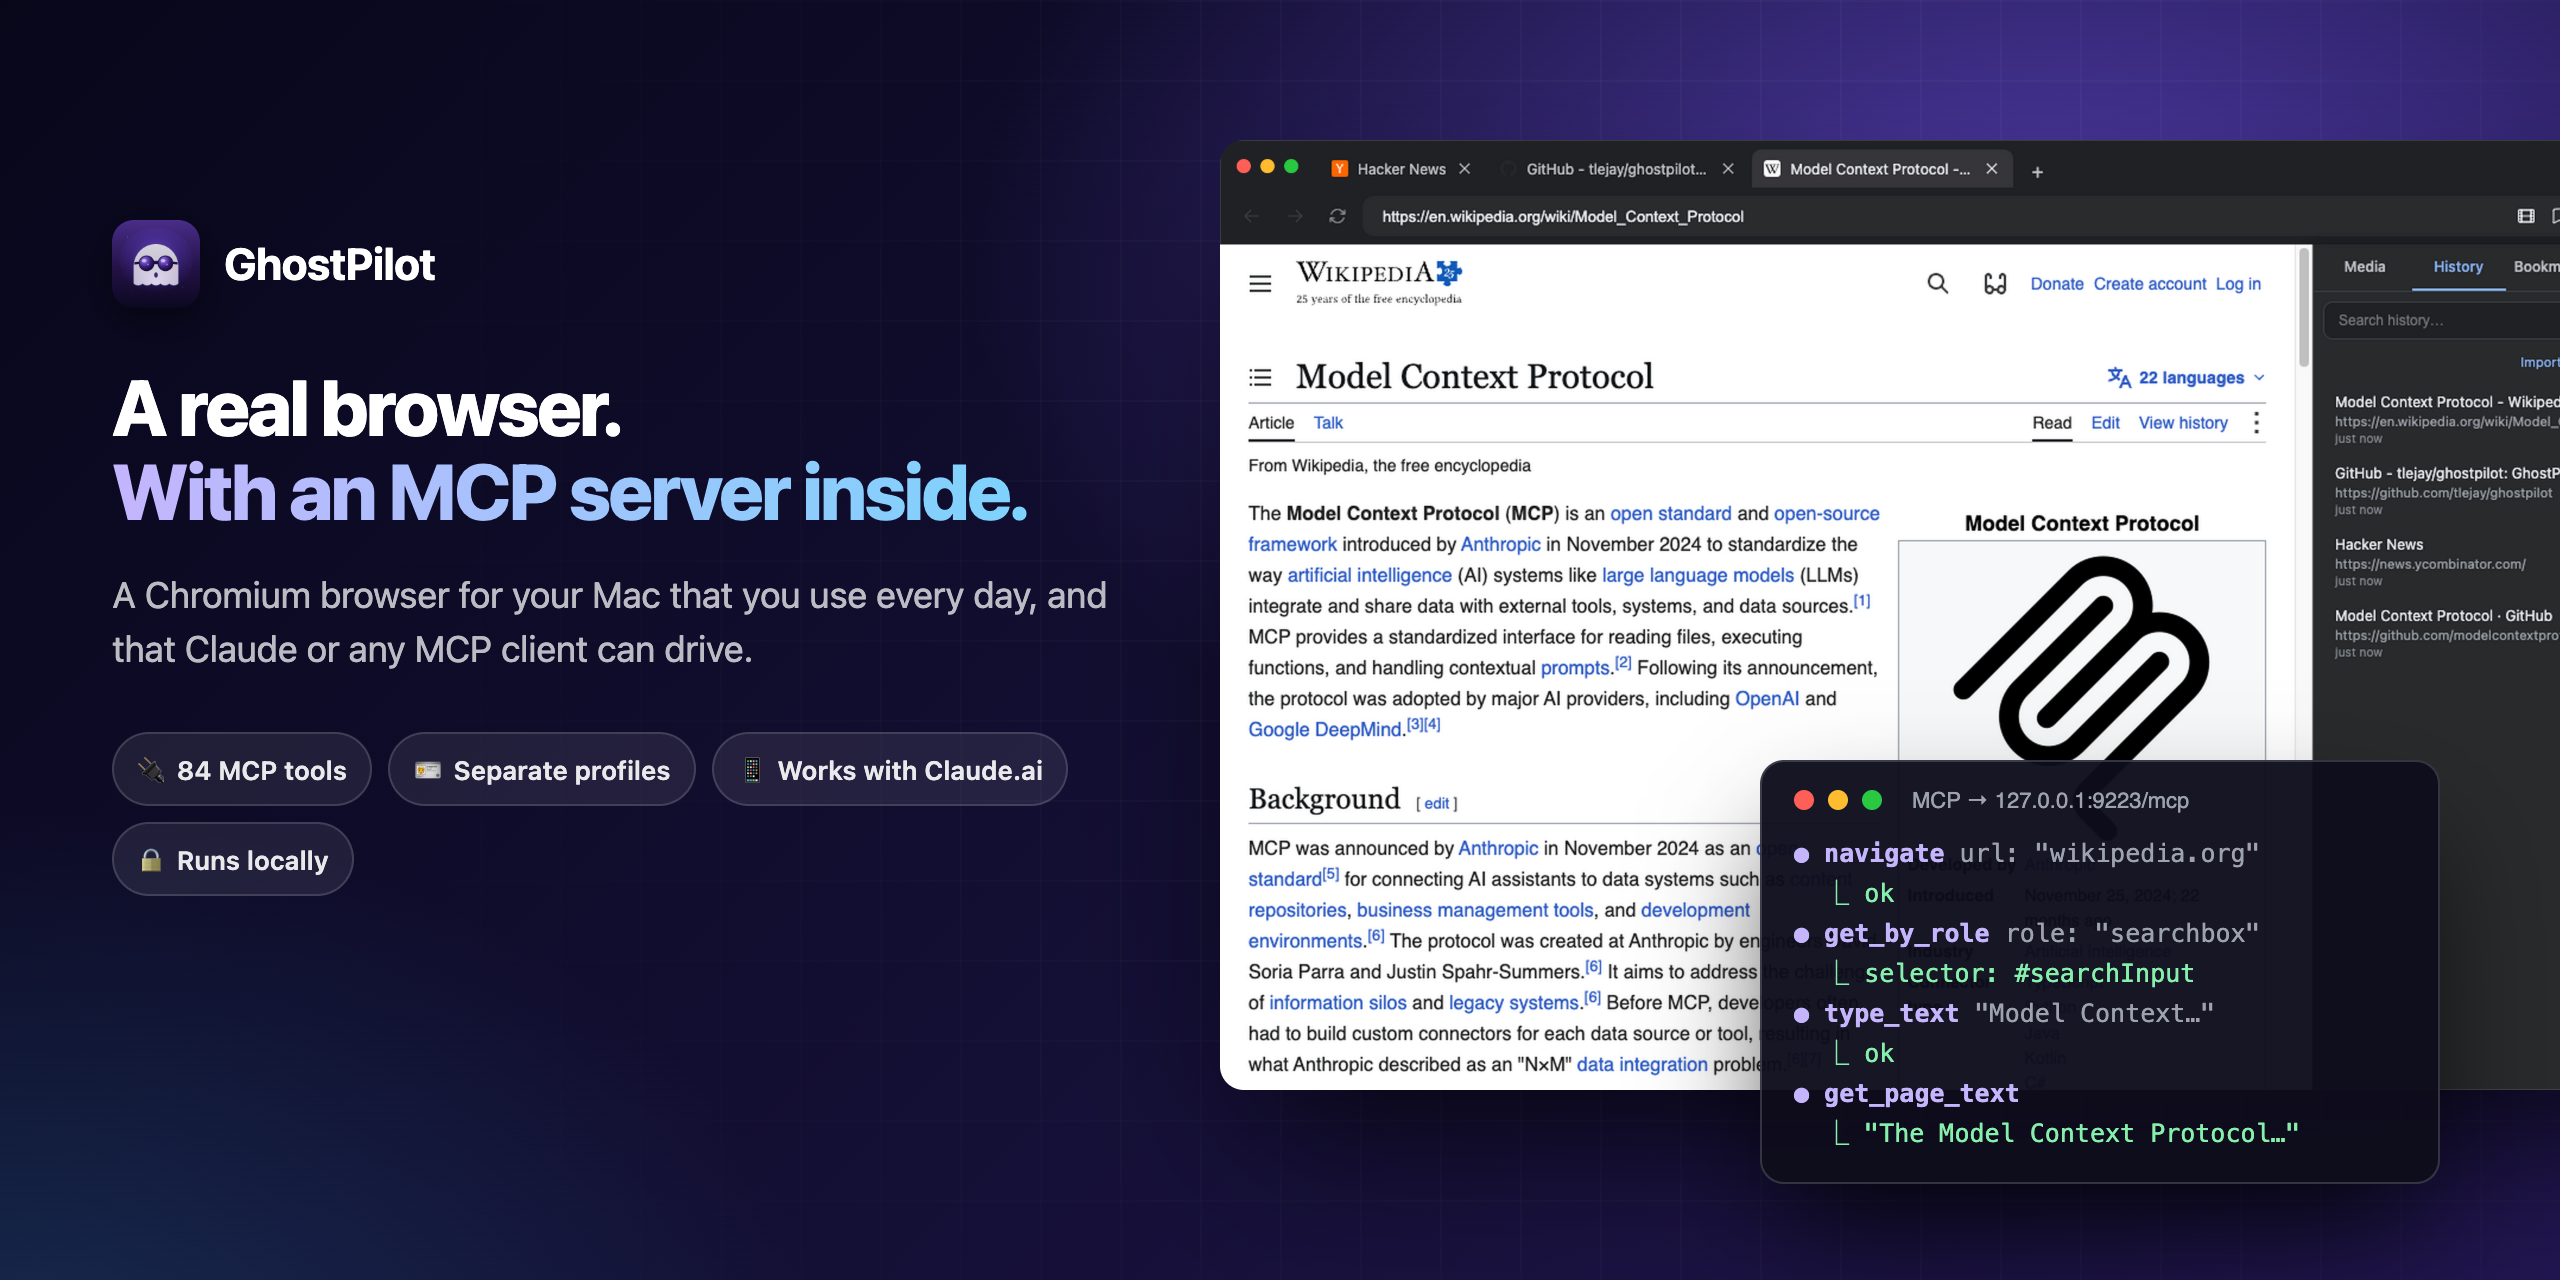Viewport: 2560px width, 1280px height.
Task: Click the Wikipedia tab favicon
Action: pyautogui.click(x=1772, y=169)
